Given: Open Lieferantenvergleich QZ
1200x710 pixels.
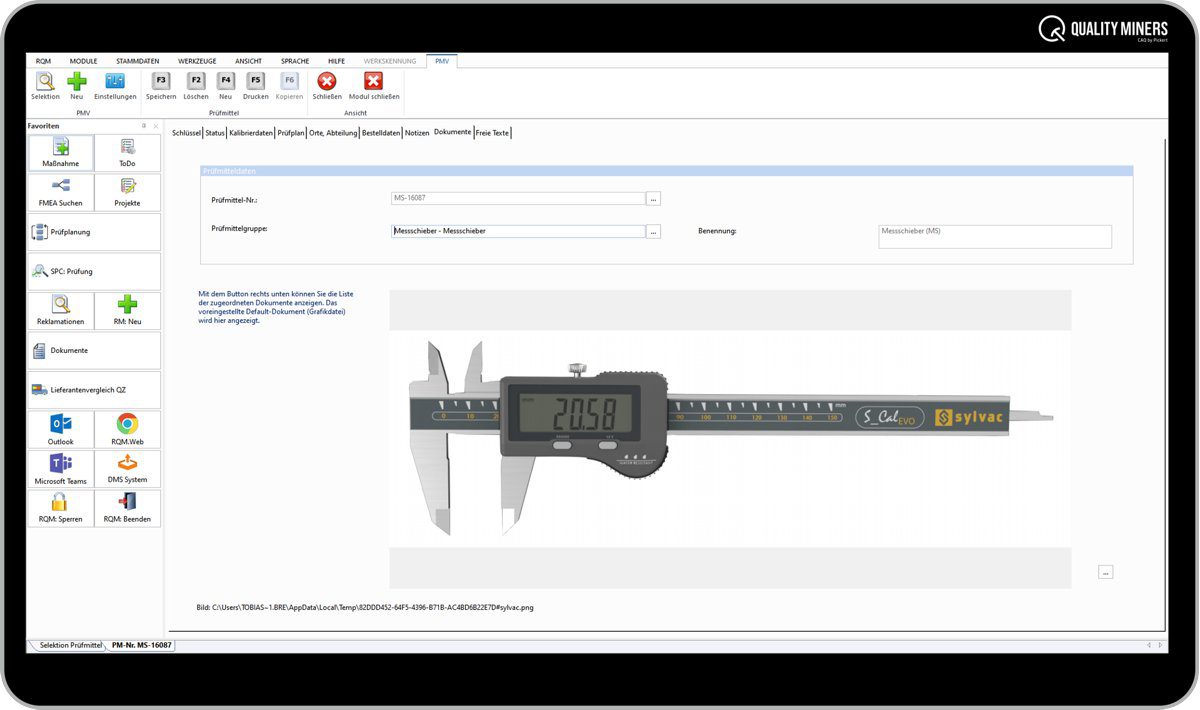Looking at the screenshot, I should (94, 390).
